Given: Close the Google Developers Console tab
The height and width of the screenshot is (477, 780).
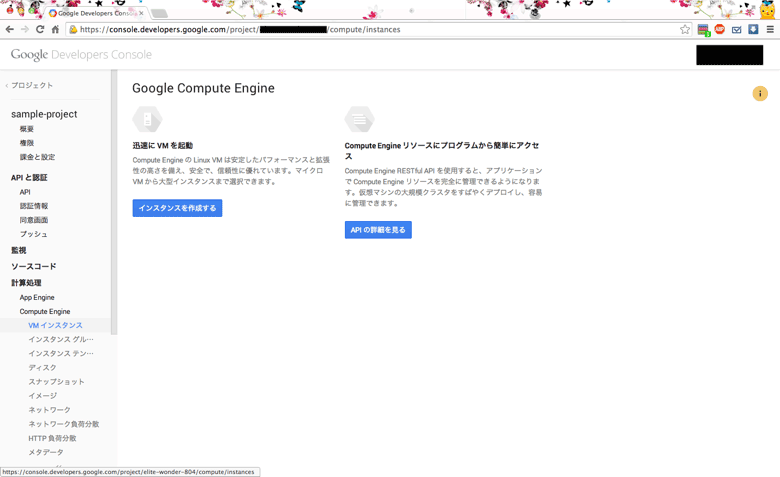Looking at the screenshot, I should tap(141, 13).
